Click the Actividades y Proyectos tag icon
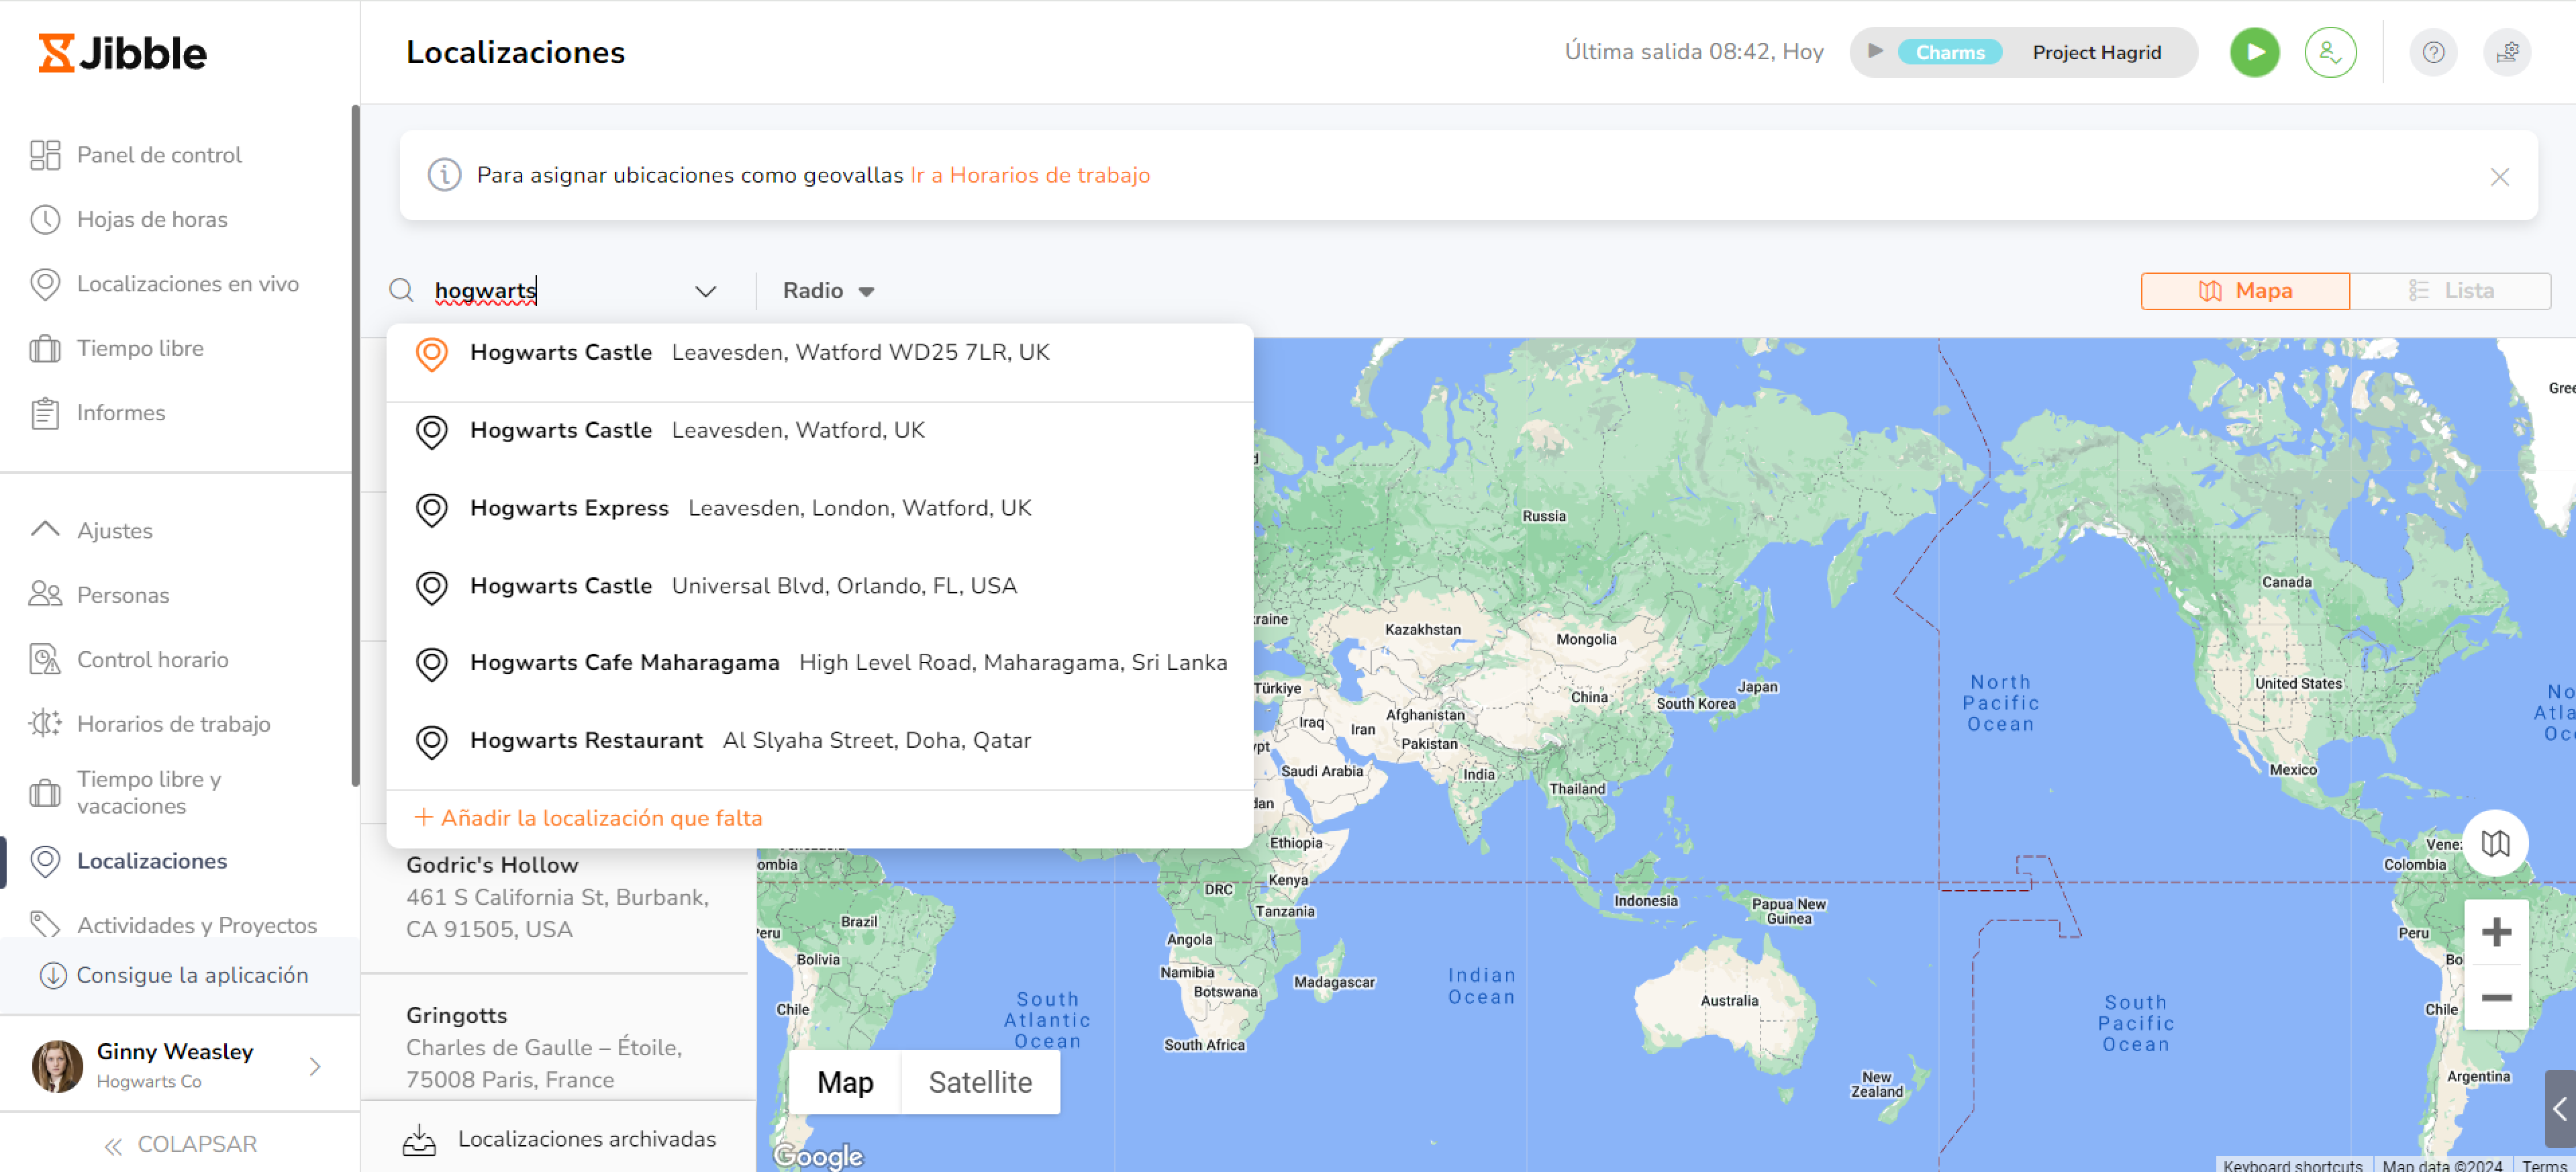2576x1172 pixels. (x=45, y=925)
